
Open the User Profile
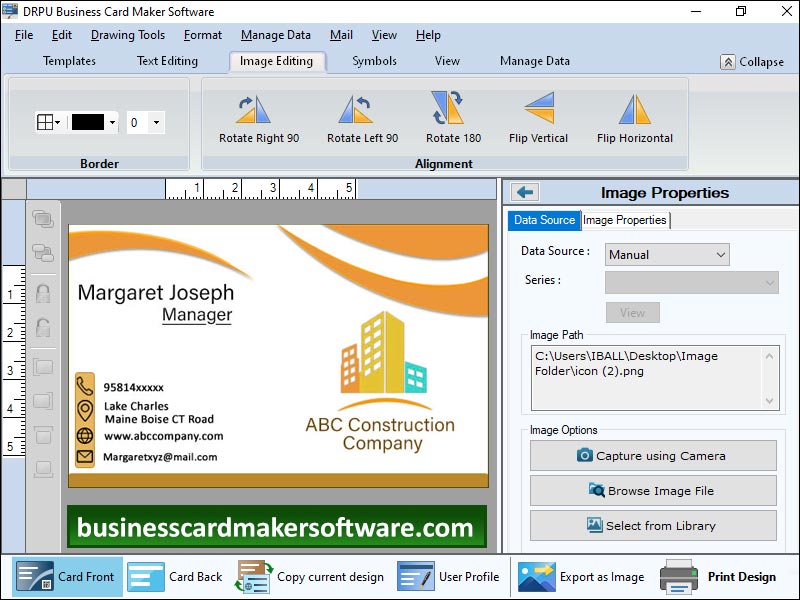[449, 577]
